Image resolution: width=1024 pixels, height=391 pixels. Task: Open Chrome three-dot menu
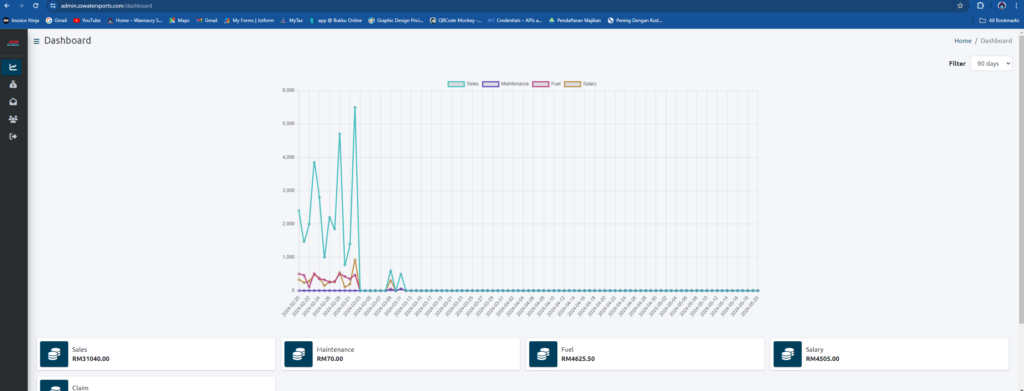click(1017, 5)
